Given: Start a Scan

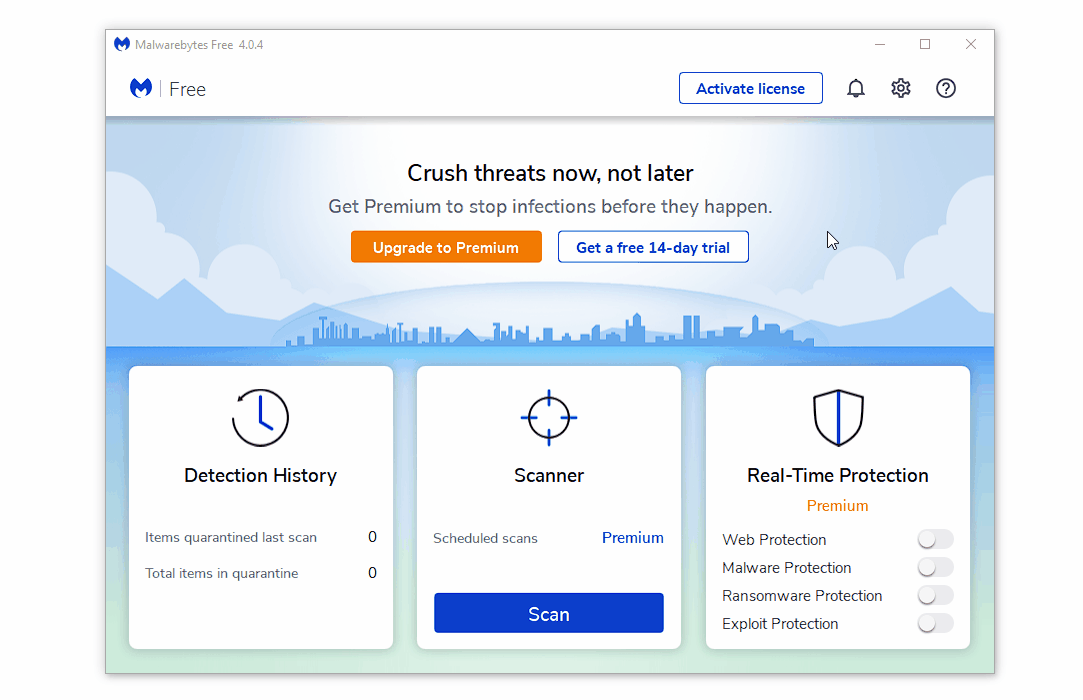Looking at the screenshot, I should [x=548, y=612].
